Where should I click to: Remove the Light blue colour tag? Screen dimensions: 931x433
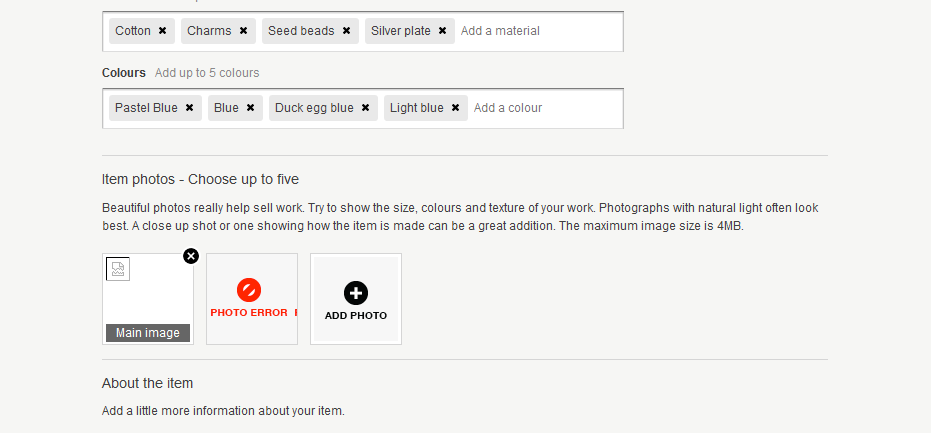coord(455,108)
